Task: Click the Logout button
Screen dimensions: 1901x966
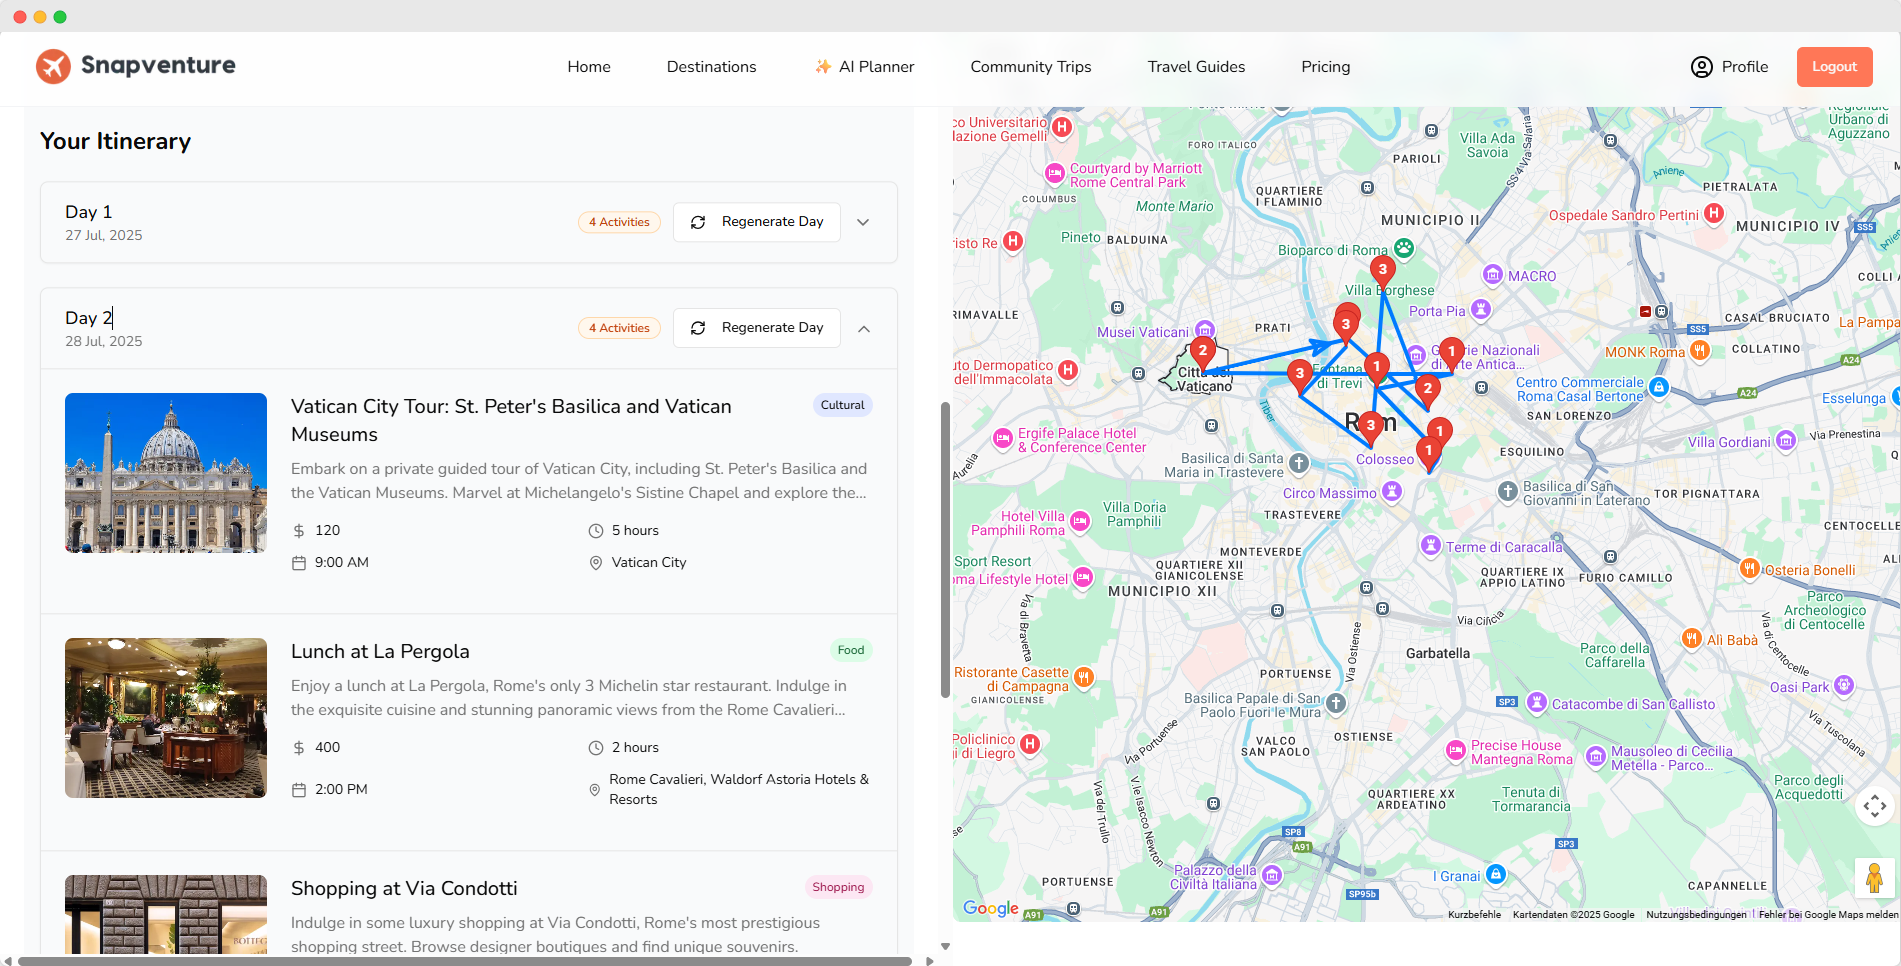Action: 1834,67
